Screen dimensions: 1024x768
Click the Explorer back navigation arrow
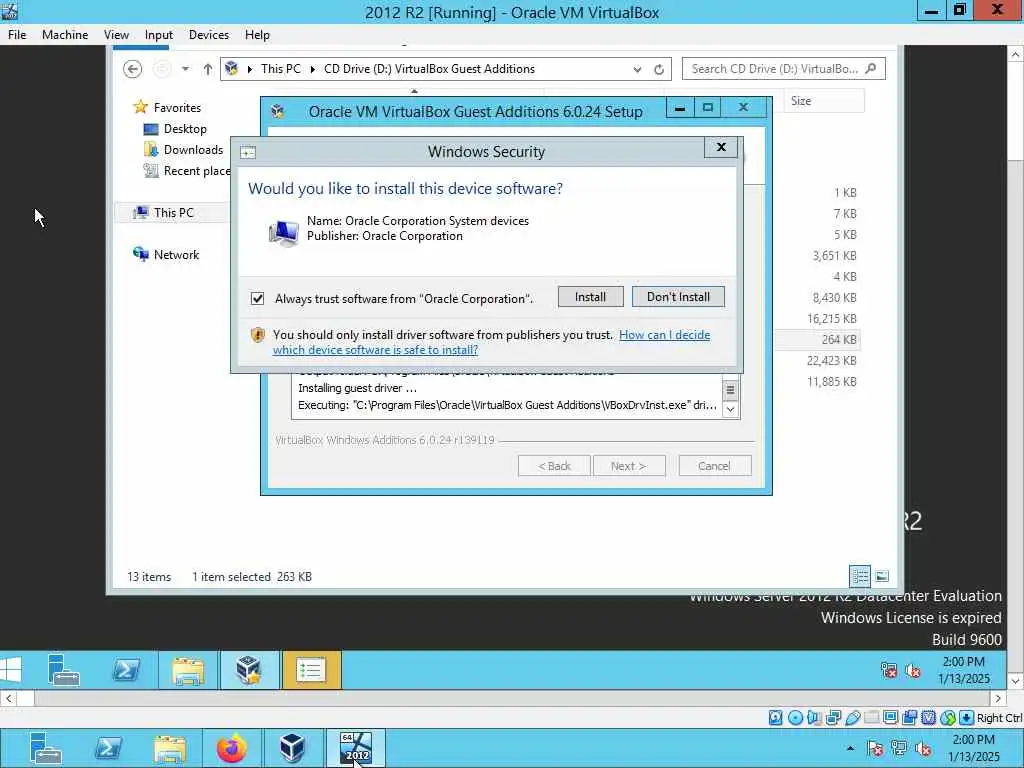click(x=133, y=69)
